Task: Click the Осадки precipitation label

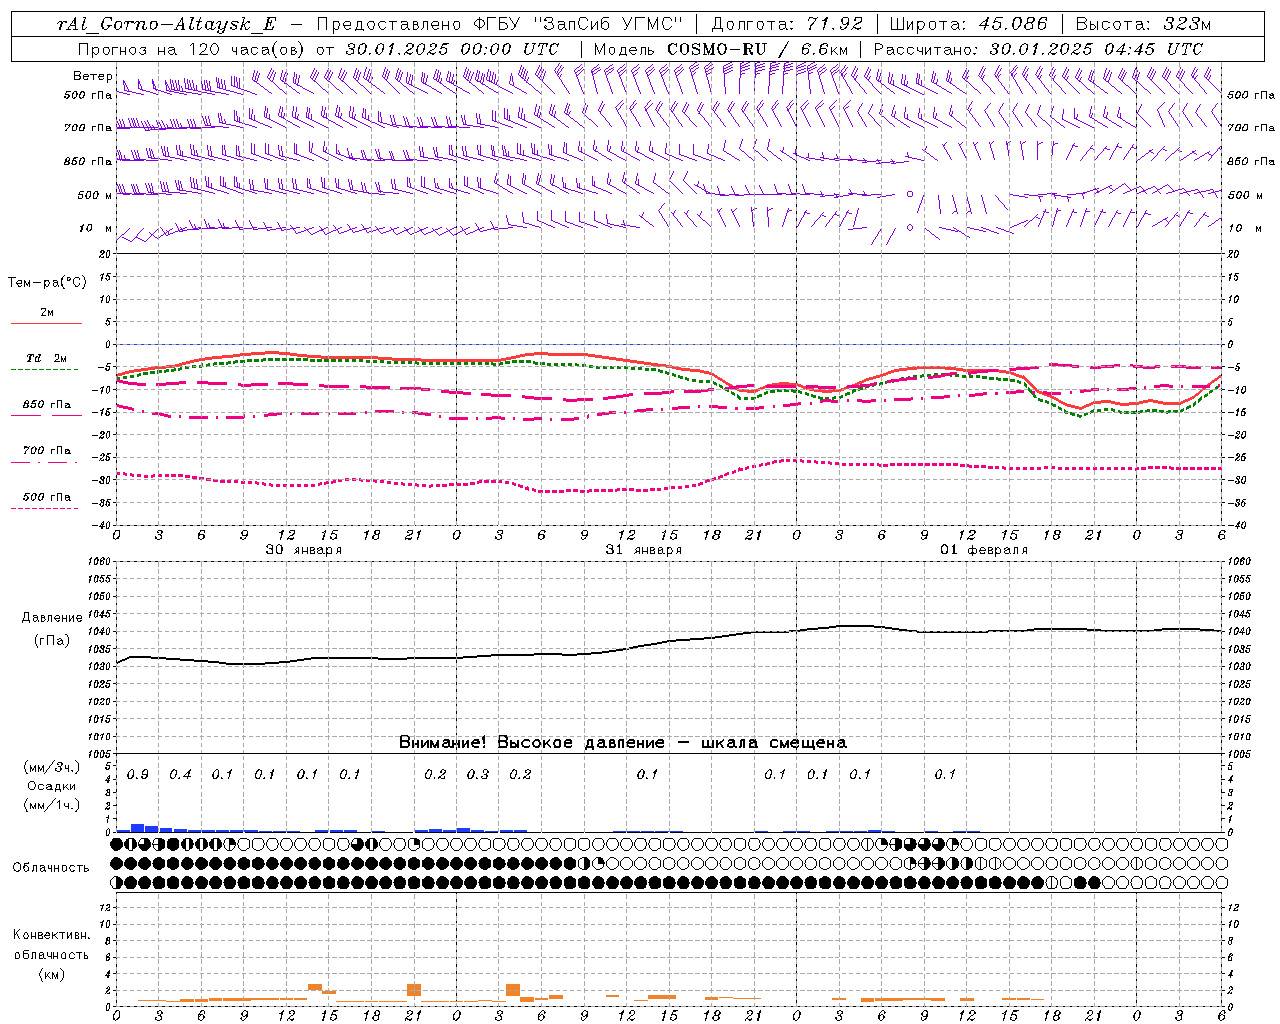Action: 52,786
